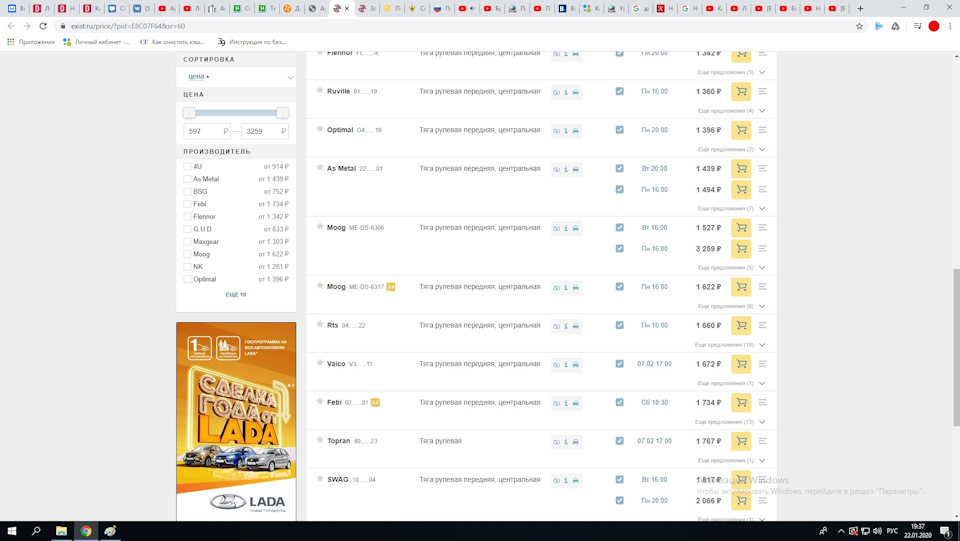Add SWAG 2 066 ₽ offer to cart
The width and height of the screenshot is (960, 541).
741,501
